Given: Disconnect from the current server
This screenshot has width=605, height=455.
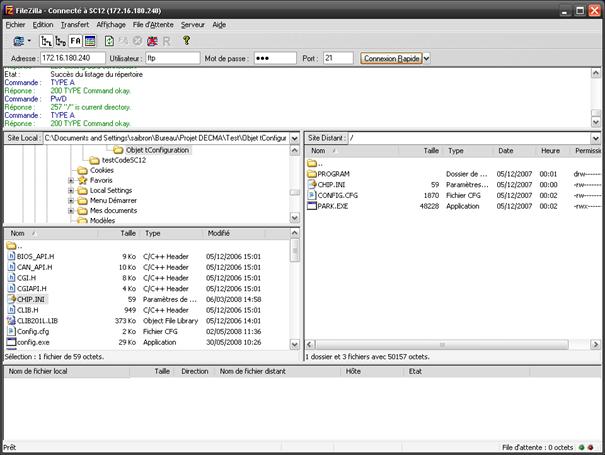Looking at the screenshot, I should coord(152,41).
